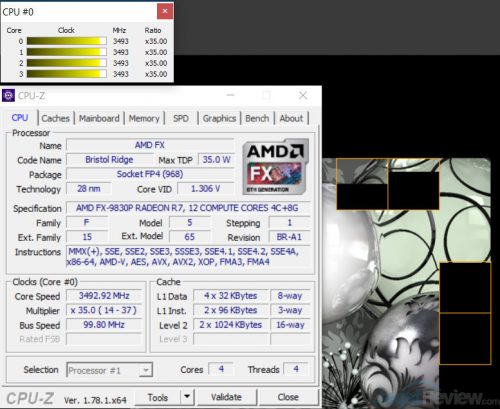Click the Name field showing AMD FX
The width and height of the screenshot is (500, 409).
coord(150,145)
